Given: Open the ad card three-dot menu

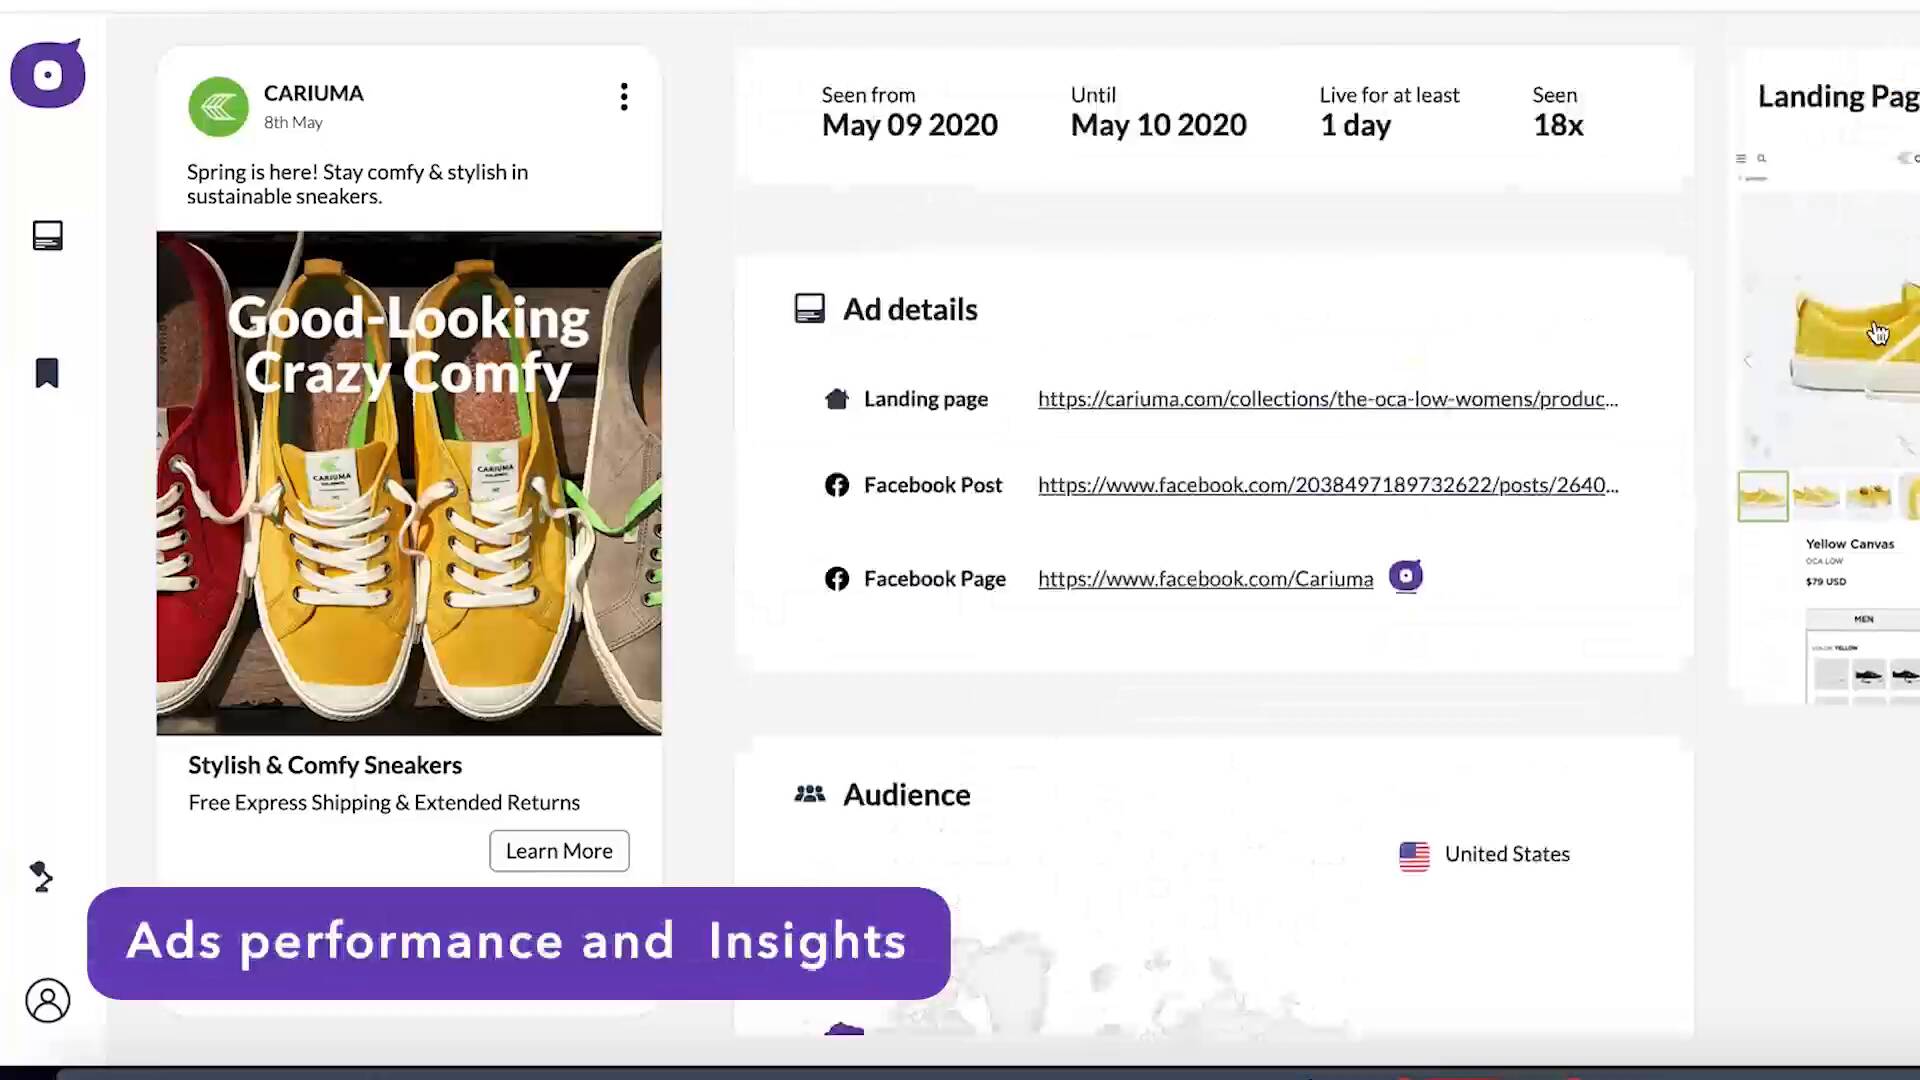Looking at the screenshot, I should (x=624, y=97).
